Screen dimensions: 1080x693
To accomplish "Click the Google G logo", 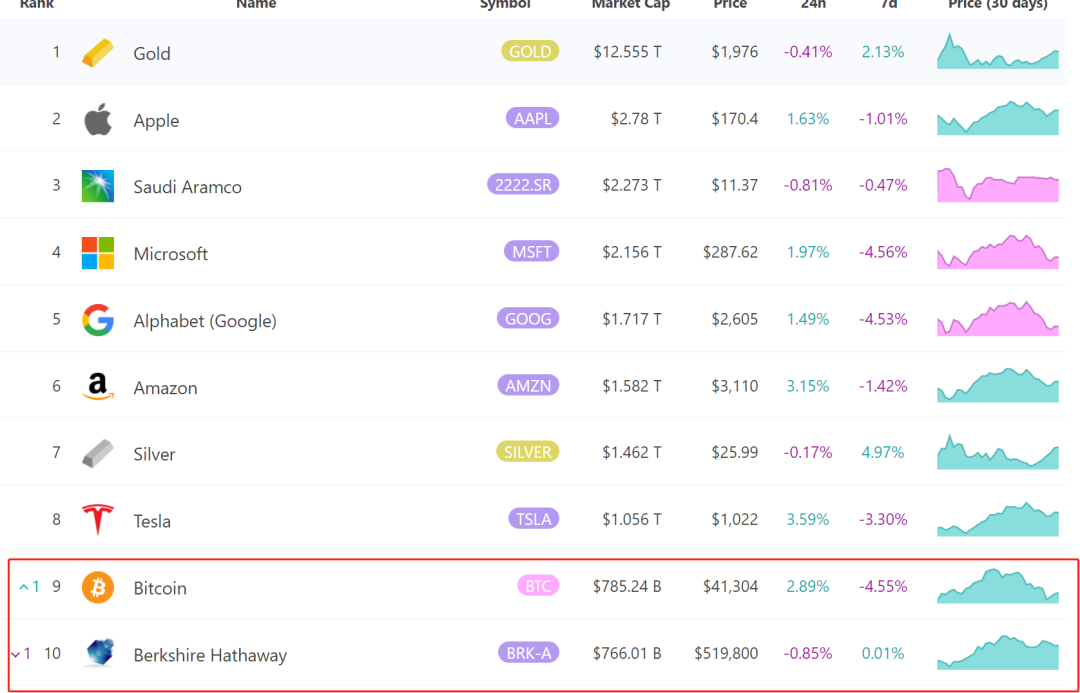I will point(98,320).
